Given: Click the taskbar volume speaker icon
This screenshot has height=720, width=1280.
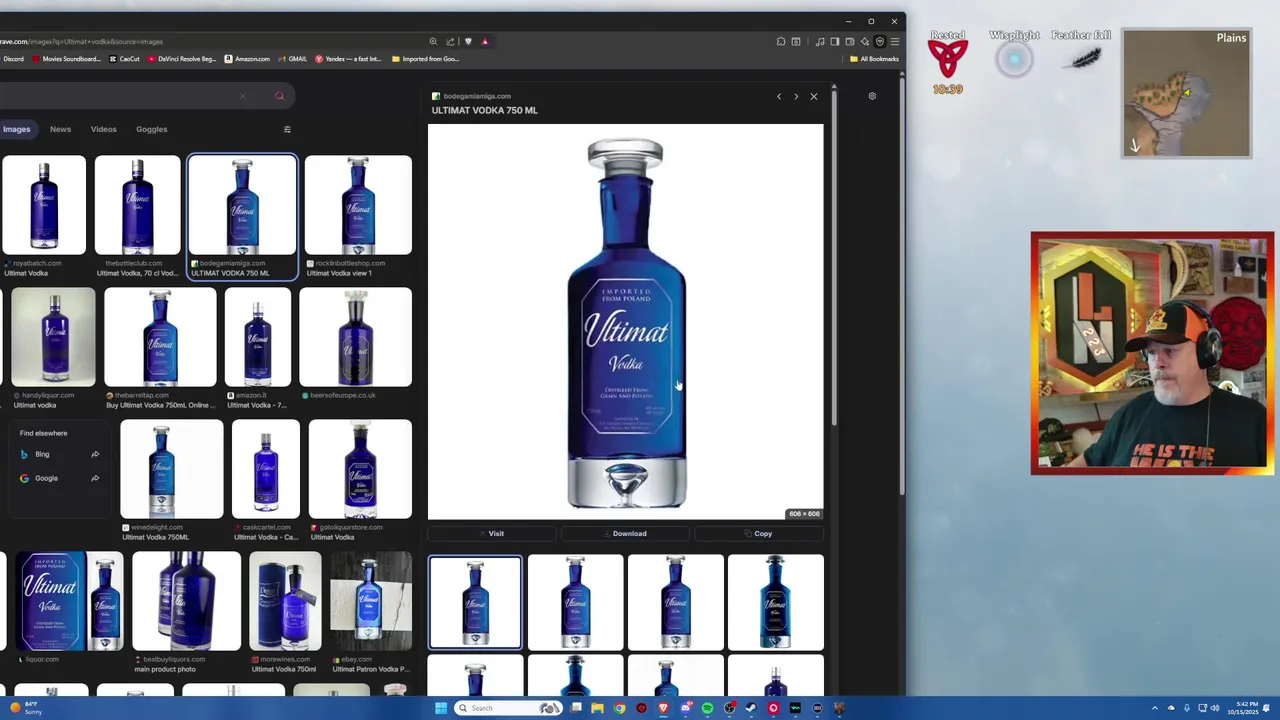Looking at the screenshot, I should coord(1215,708).
